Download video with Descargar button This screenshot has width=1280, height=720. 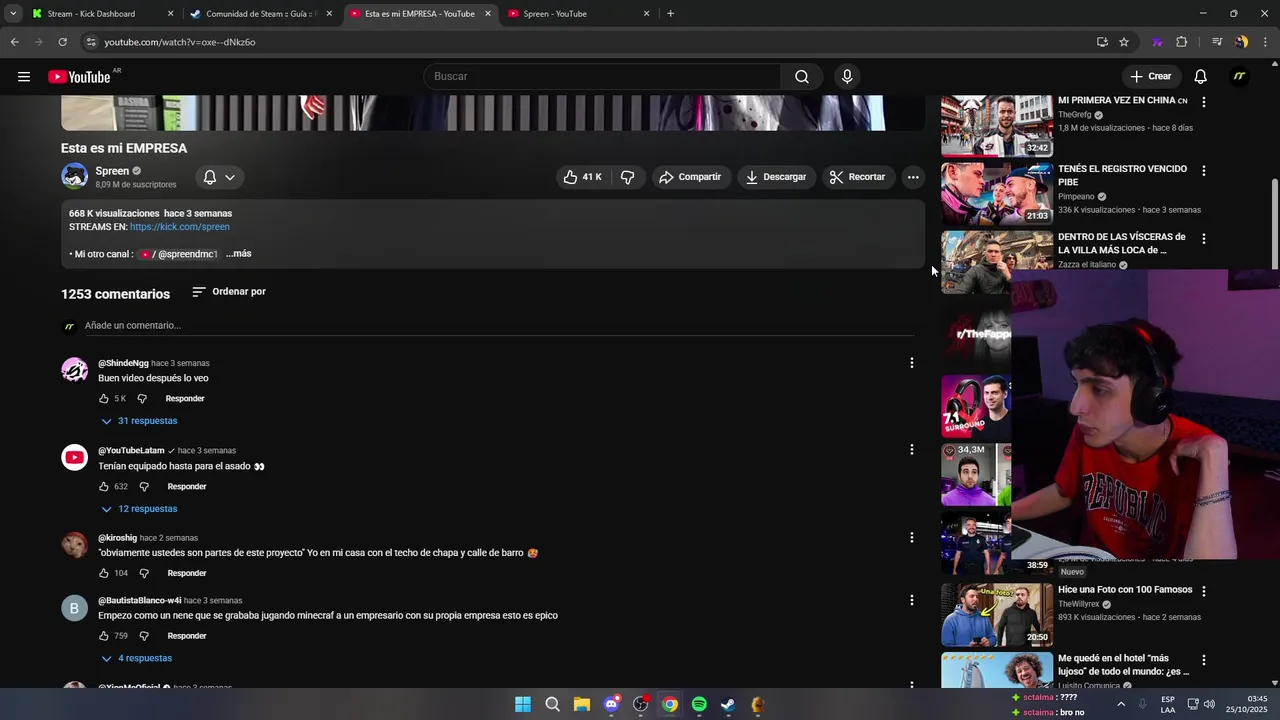[775, 177]
